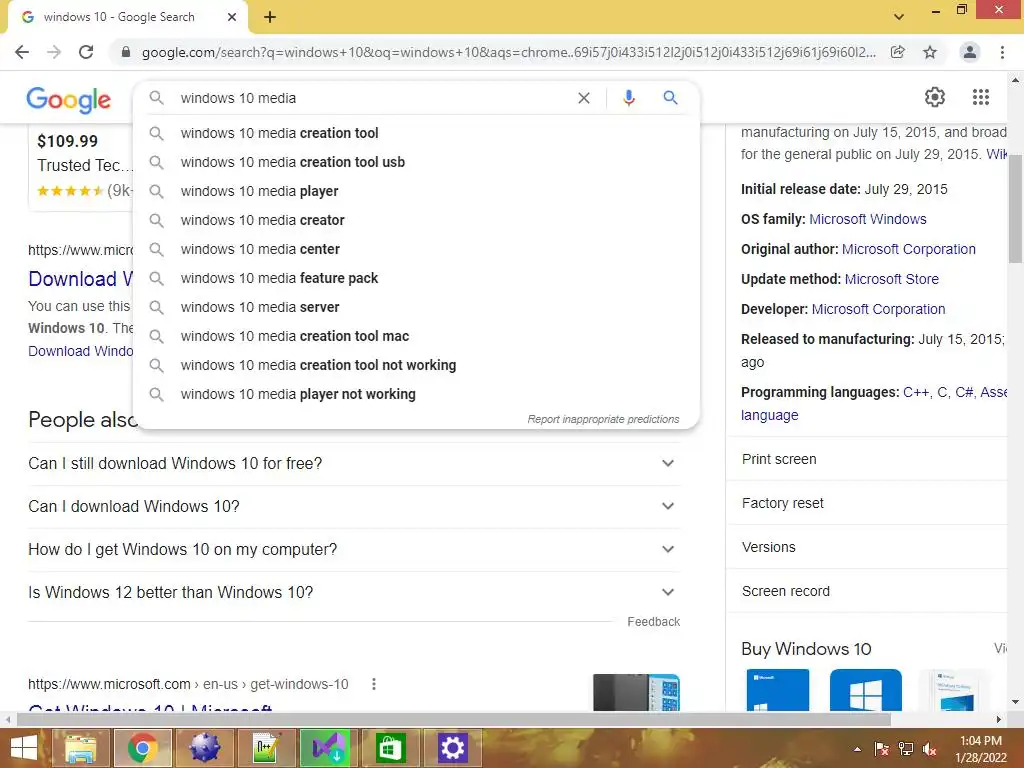The width and height of the screenshot is (1024, 768).
Task: Choose 'windows 10 media creation tool not working'
Action: click(418, 365)
